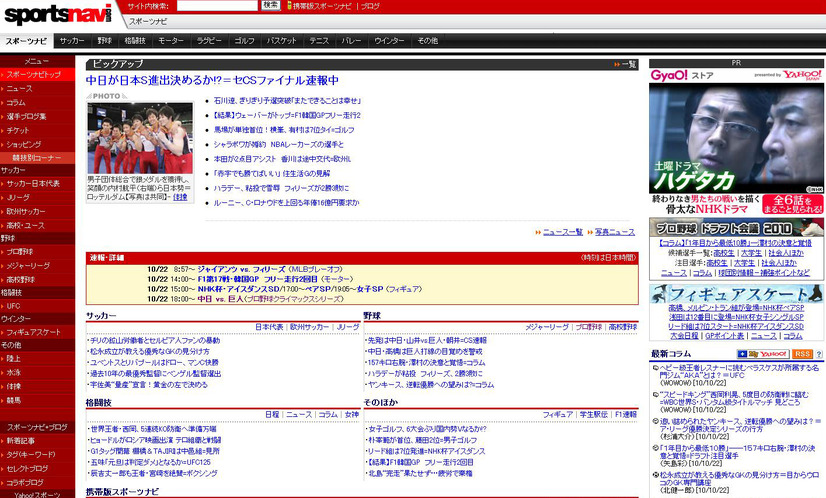Select the その他 tab in navigation bar
This screenshot has height=498, width=826.
point(427,41)
